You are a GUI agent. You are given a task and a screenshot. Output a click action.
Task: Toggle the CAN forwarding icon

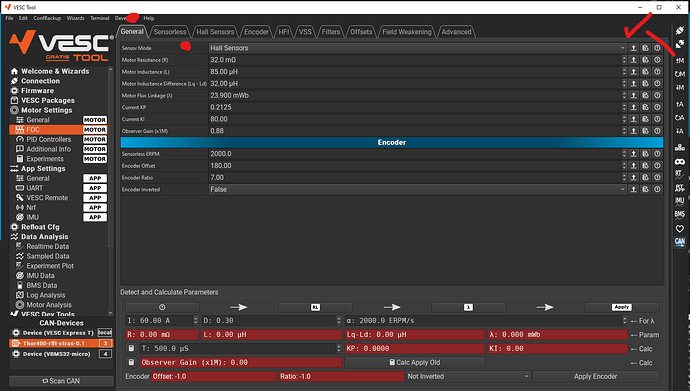(680, 241)
